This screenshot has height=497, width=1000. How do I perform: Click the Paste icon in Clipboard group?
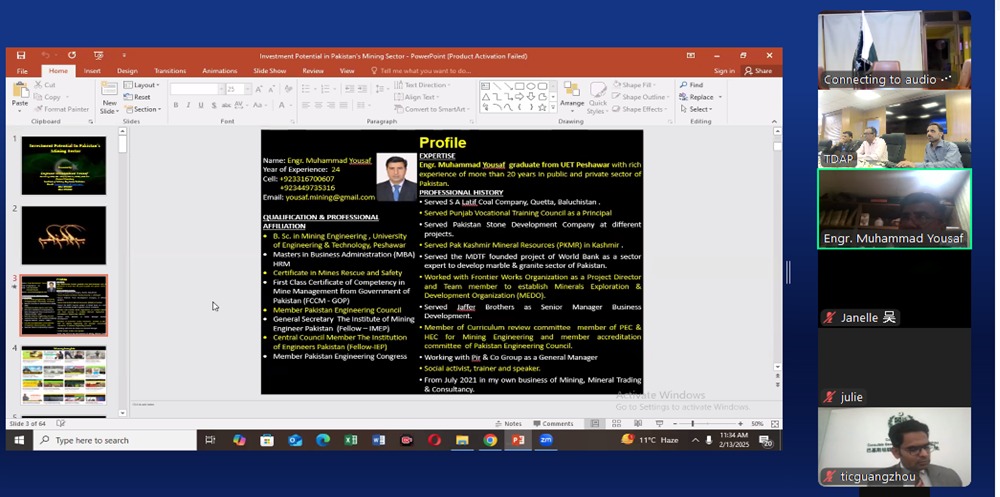pyautogui.click(x=19, y=92)
